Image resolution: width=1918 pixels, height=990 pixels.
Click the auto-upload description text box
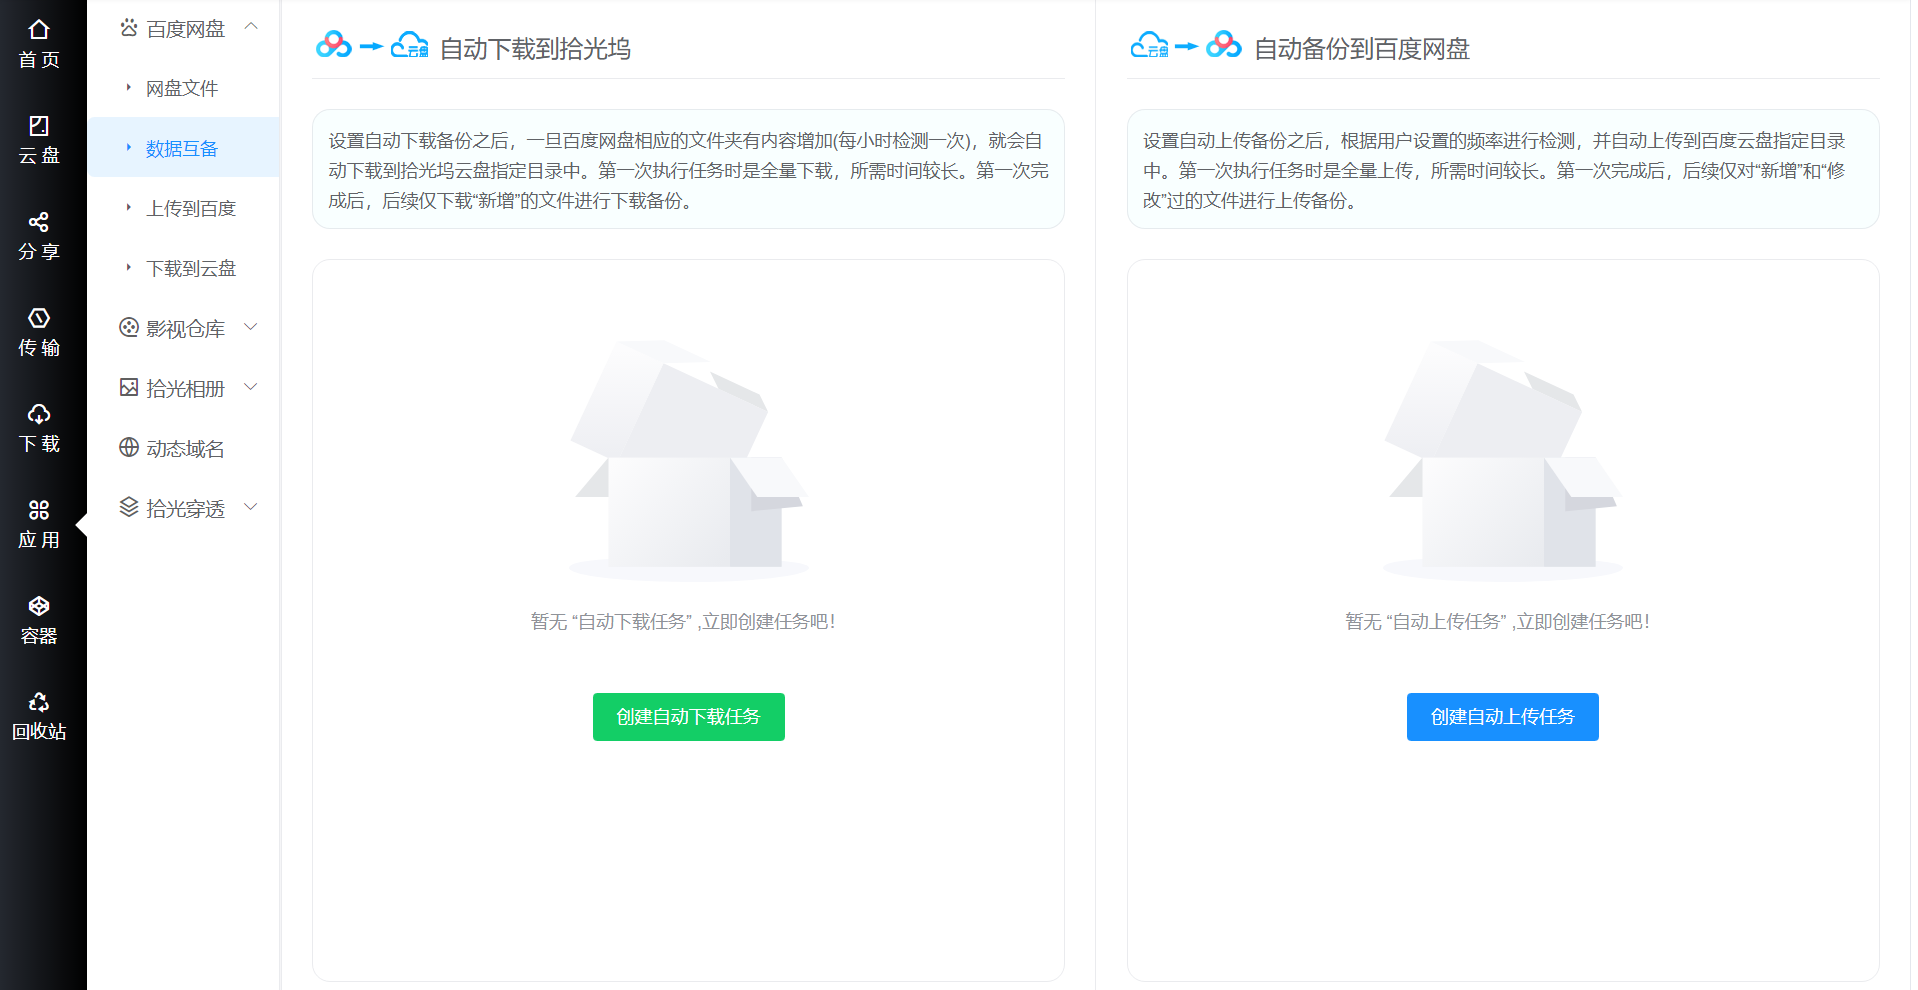click(x=1503, y=170)
